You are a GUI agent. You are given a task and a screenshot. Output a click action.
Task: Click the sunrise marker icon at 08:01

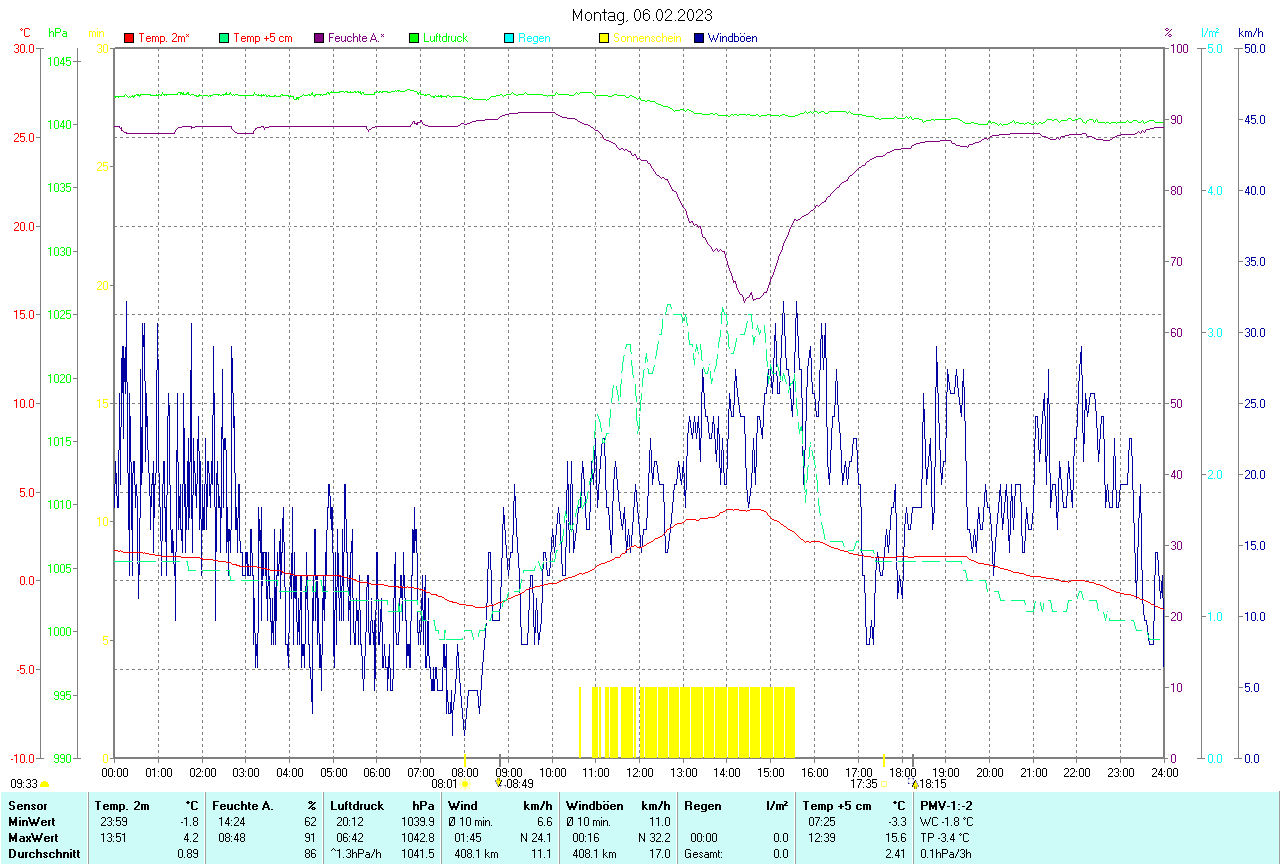(x=464, y=785)
